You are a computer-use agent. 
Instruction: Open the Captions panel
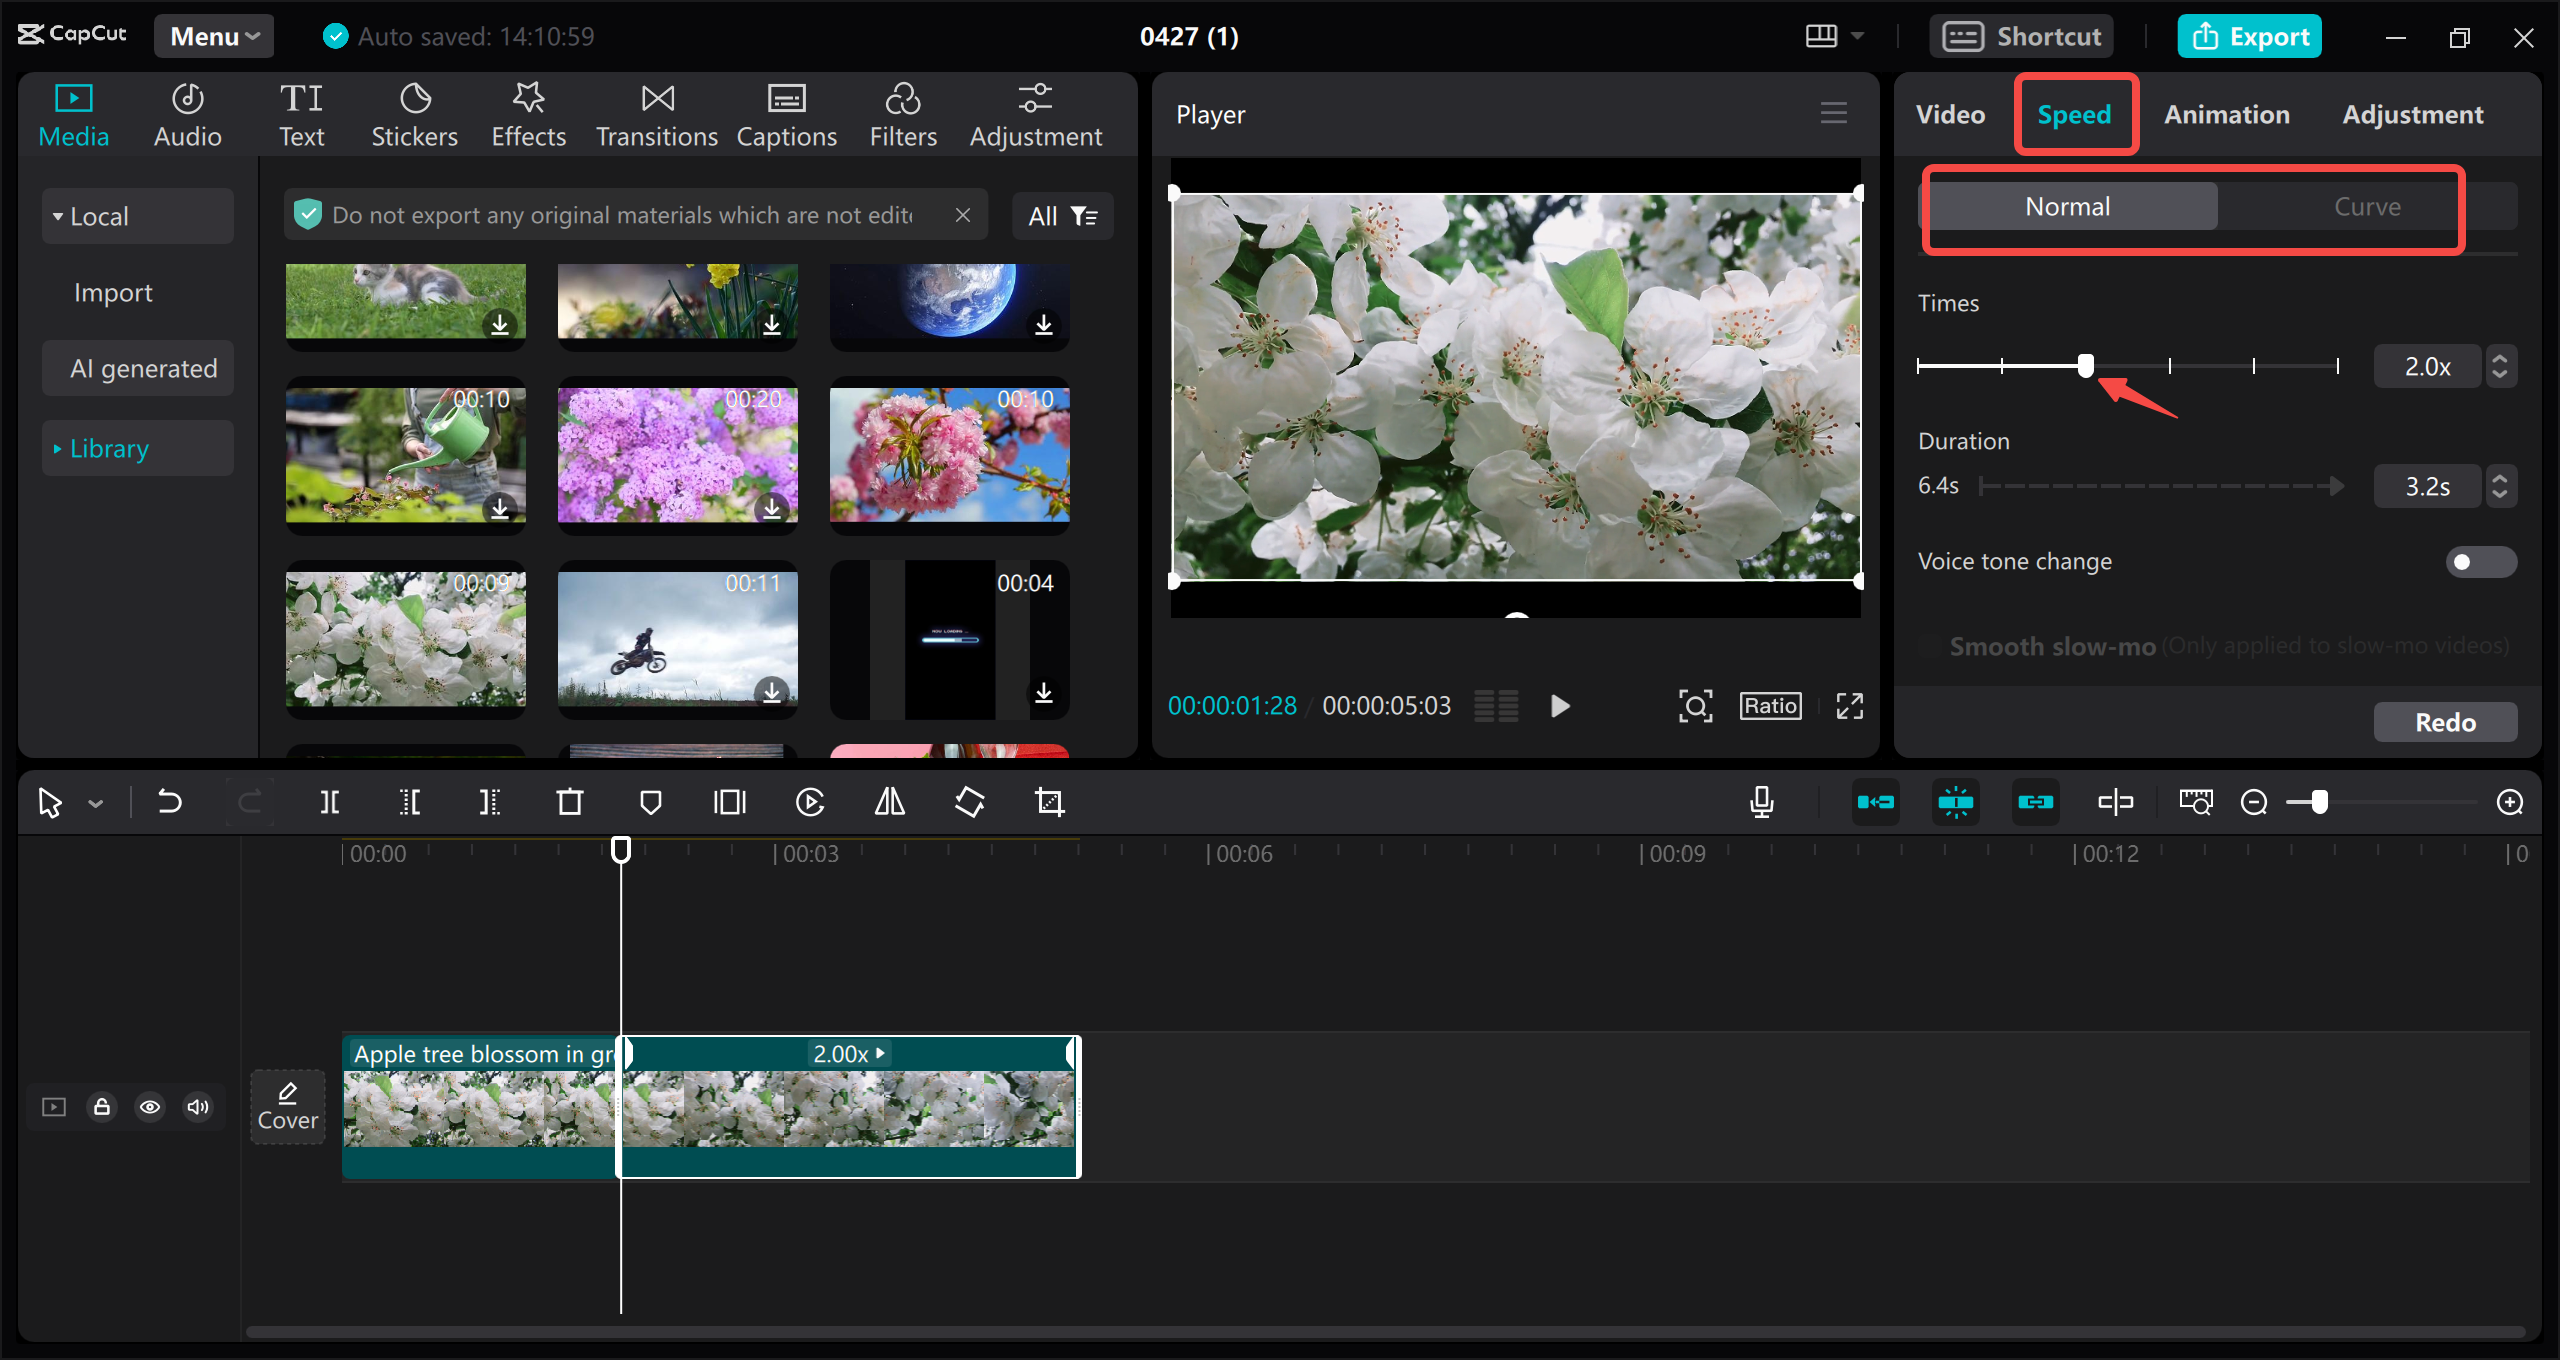coord(787,116)
